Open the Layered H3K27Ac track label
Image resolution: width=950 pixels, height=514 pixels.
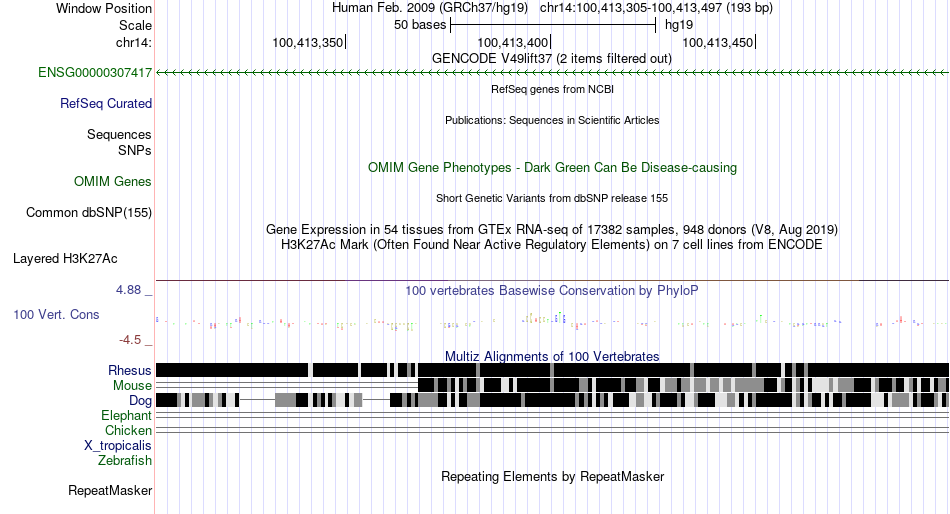click(65, 259)
